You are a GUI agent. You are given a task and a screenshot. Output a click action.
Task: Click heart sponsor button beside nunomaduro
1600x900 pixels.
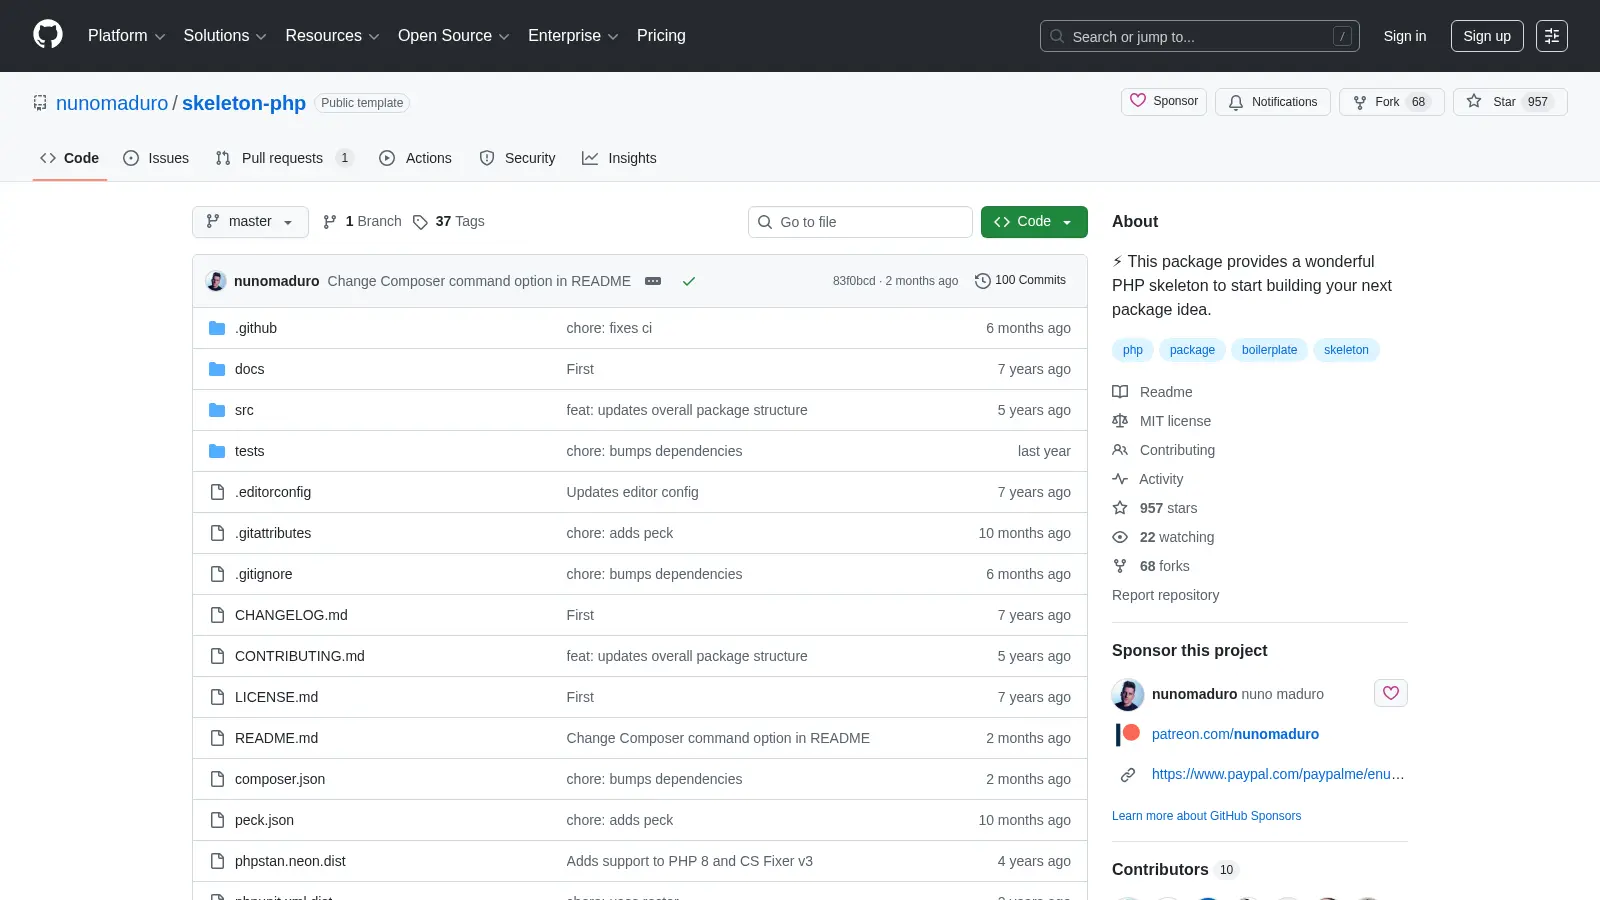(x=1391, y=693)
